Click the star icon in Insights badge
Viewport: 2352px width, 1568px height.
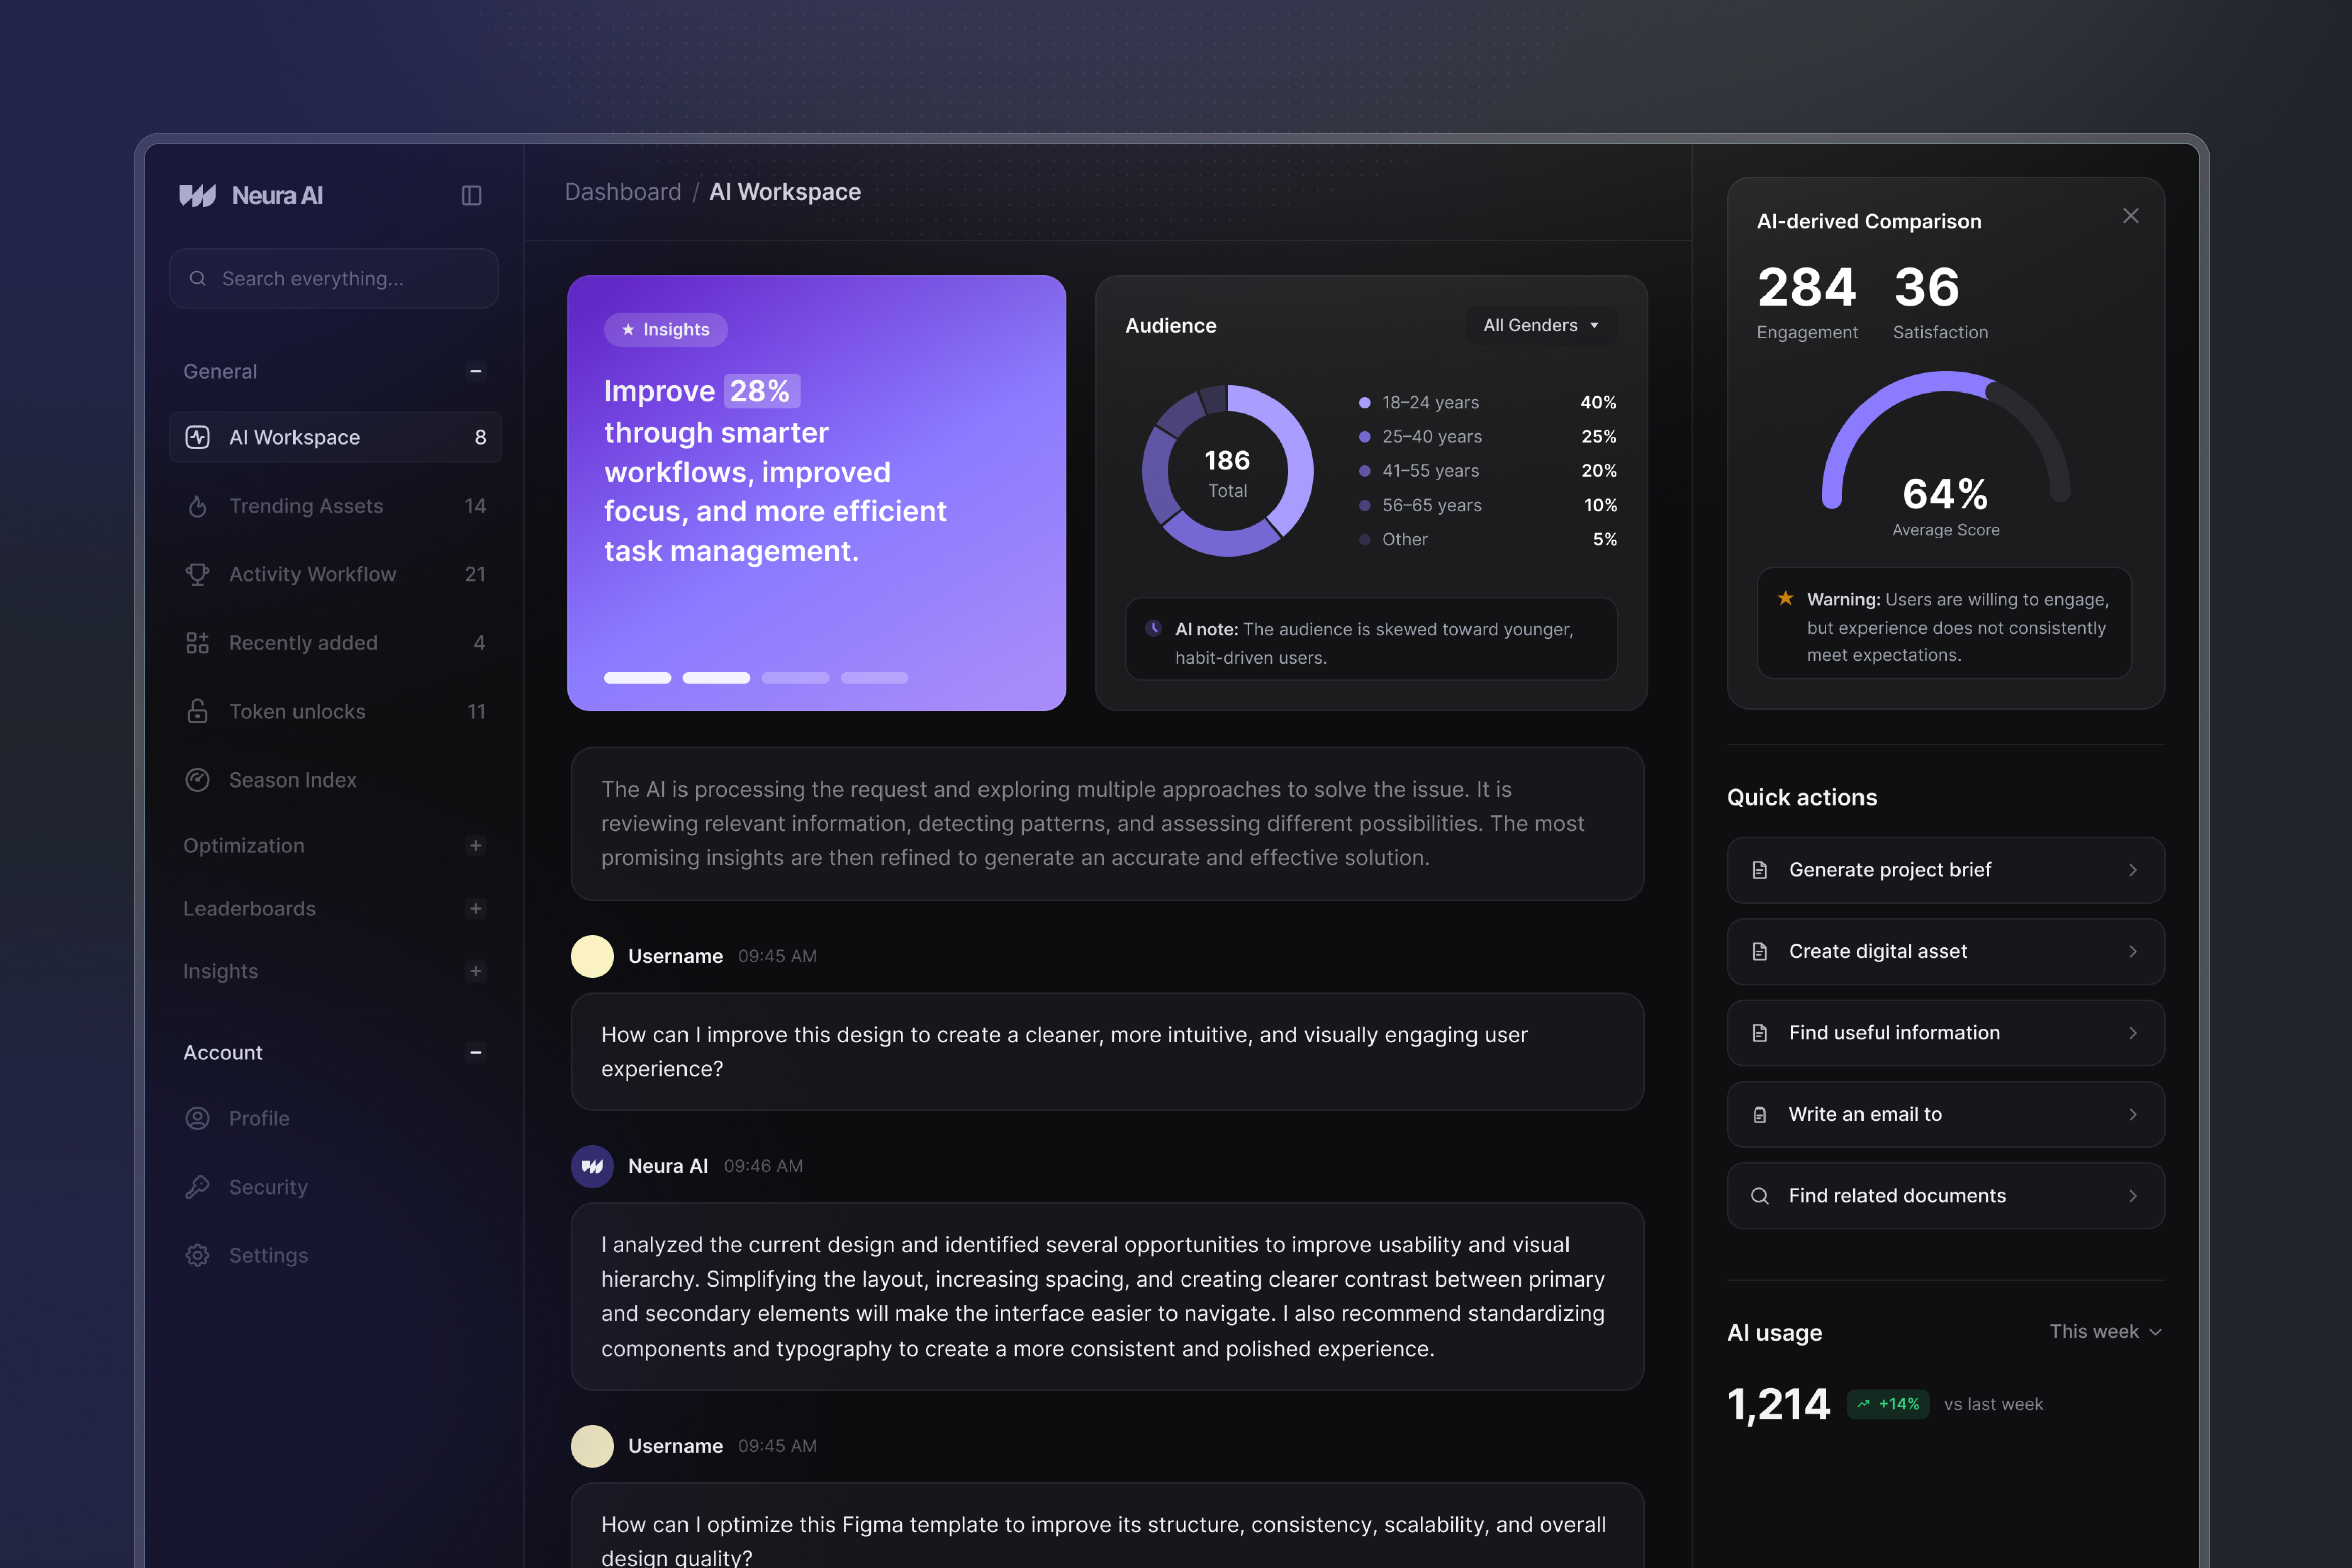pos(628,329)
